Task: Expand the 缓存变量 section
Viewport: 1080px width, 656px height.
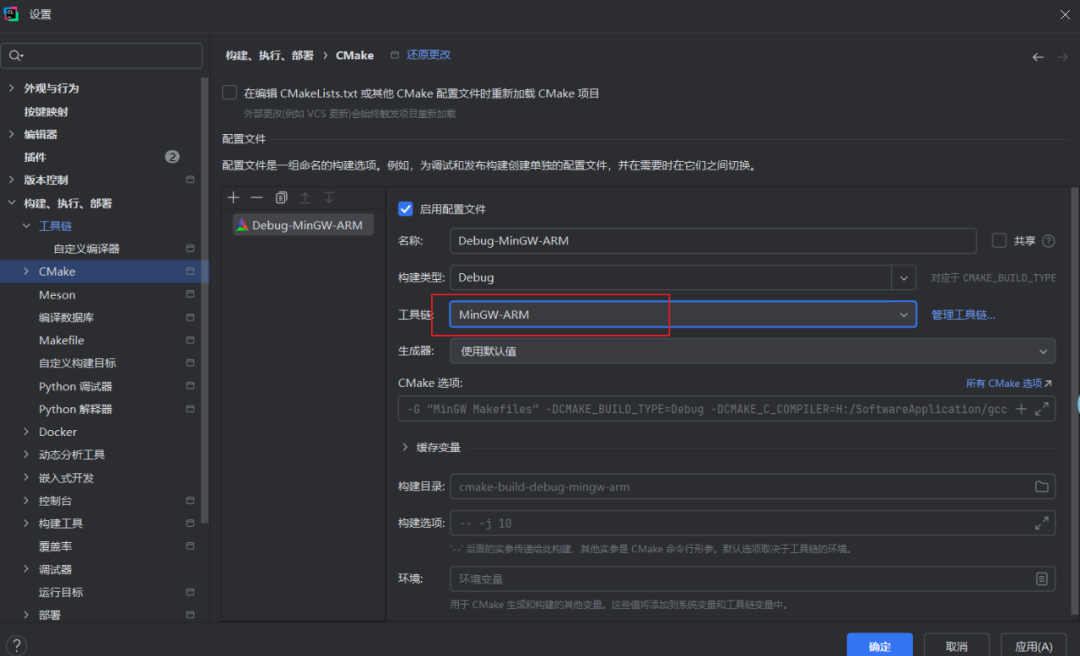Action: (406, 447)
